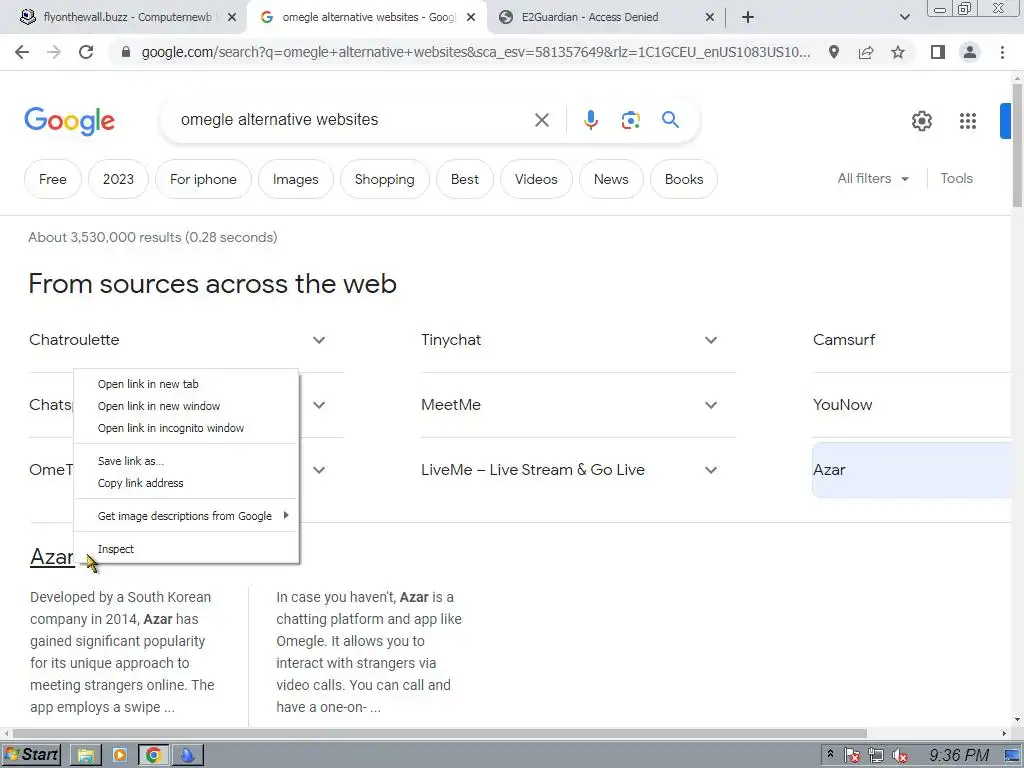Screen dimensions: 1024x768
Task: Expand the OmeTV row chevron
Action: point(319,470)
